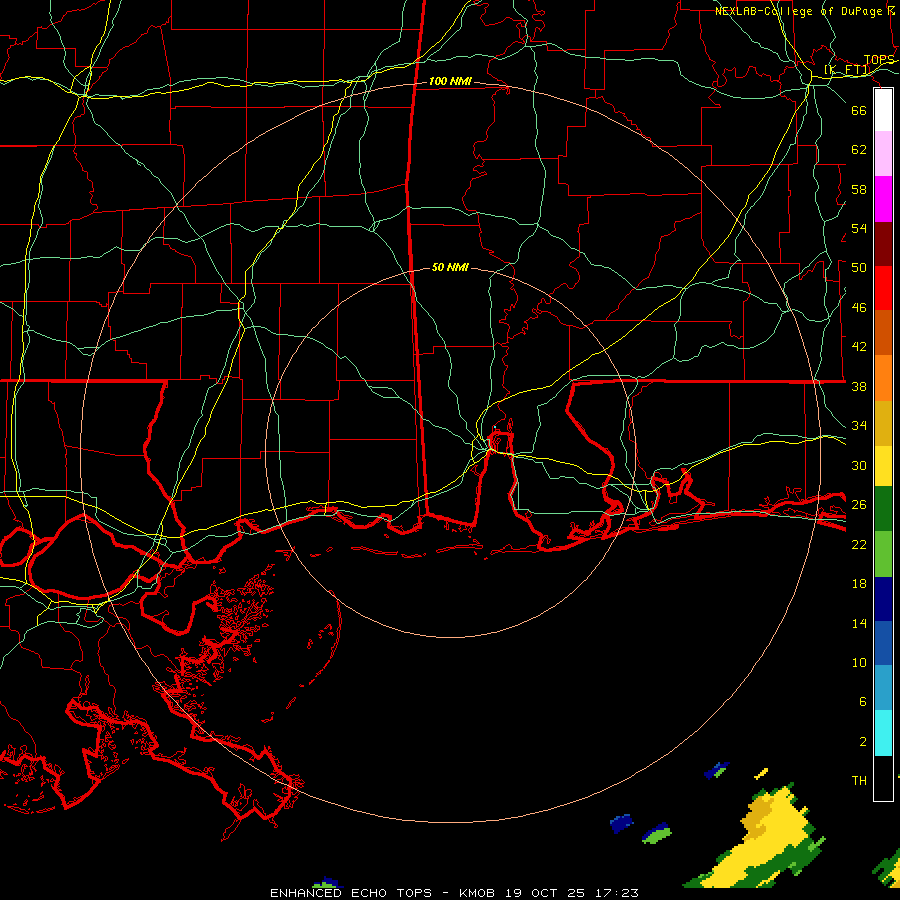Pick the gold legend color band
Viewport: 900px width, 900px height.
pyautogui.click(x=883, y=423)
